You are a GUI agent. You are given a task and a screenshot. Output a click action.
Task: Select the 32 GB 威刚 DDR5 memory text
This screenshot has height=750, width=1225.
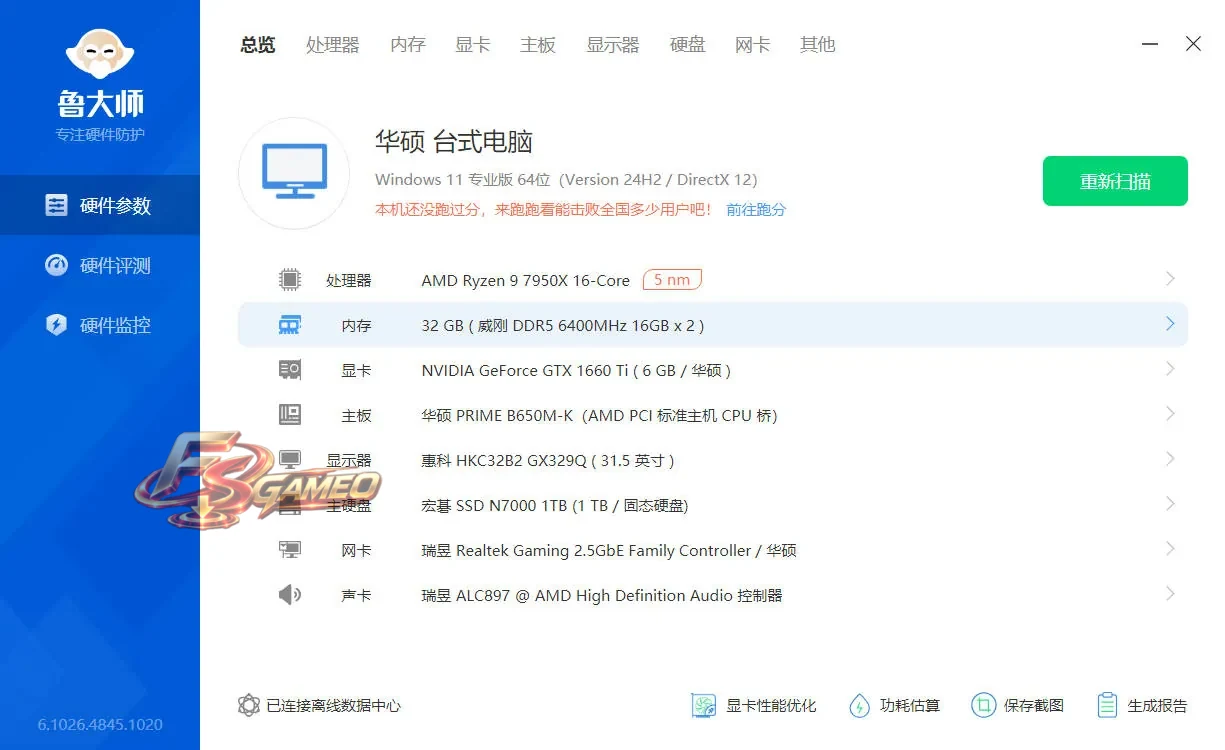pyautogui.click(x=563, y=326)
